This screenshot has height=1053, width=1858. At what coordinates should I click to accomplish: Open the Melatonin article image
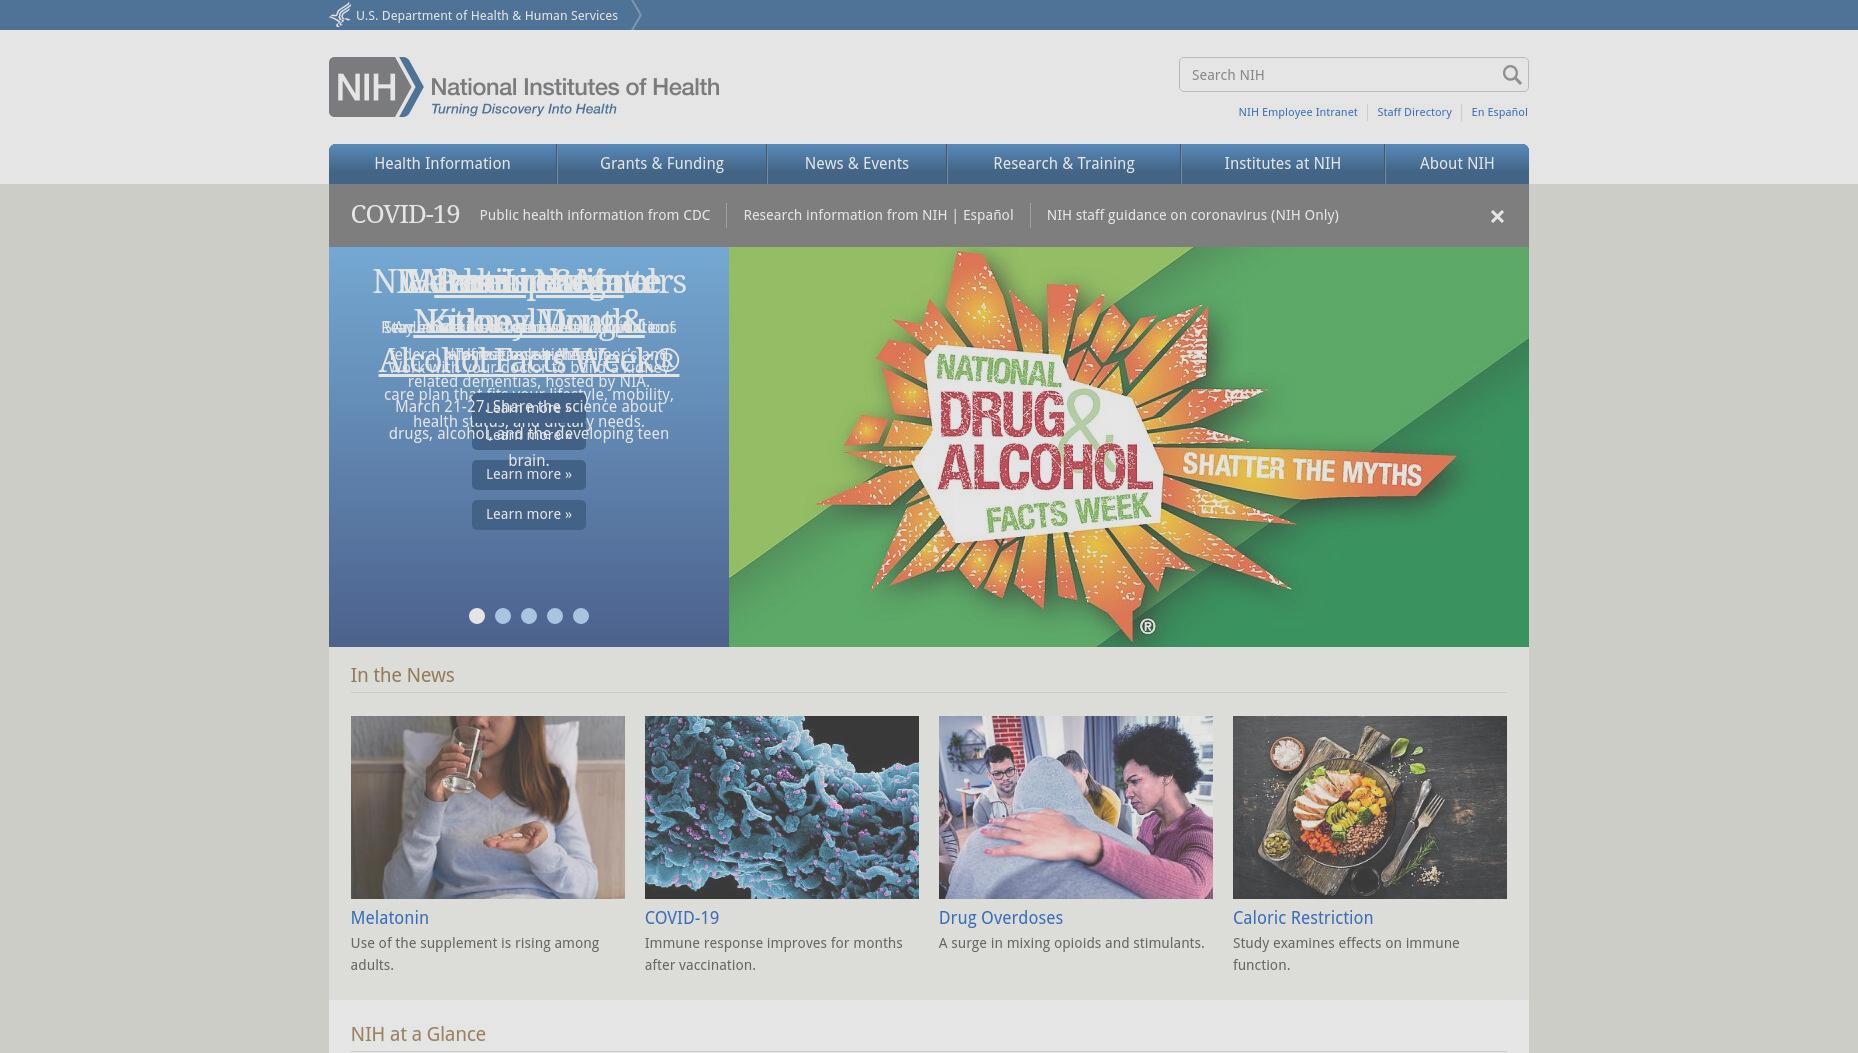(488, 807)
